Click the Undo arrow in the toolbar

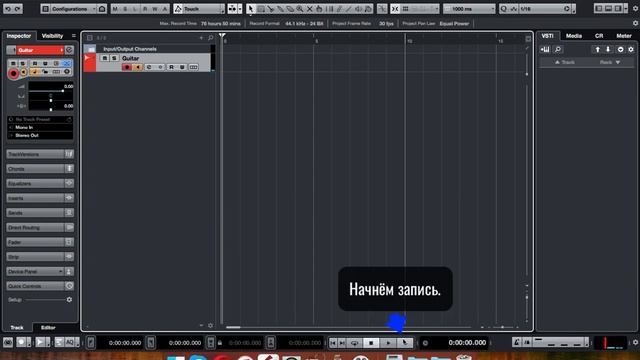8,9
